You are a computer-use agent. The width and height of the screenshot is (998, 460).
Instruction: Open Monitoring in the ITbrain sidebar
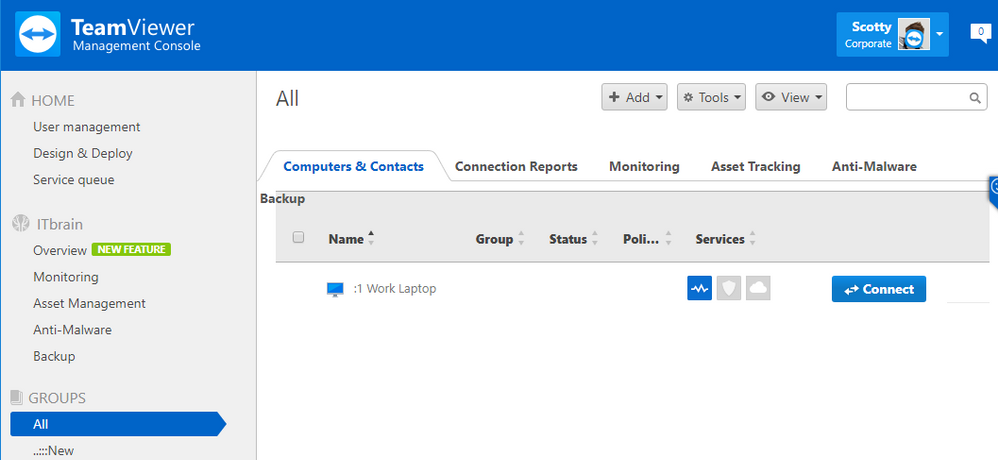[66, 277]
